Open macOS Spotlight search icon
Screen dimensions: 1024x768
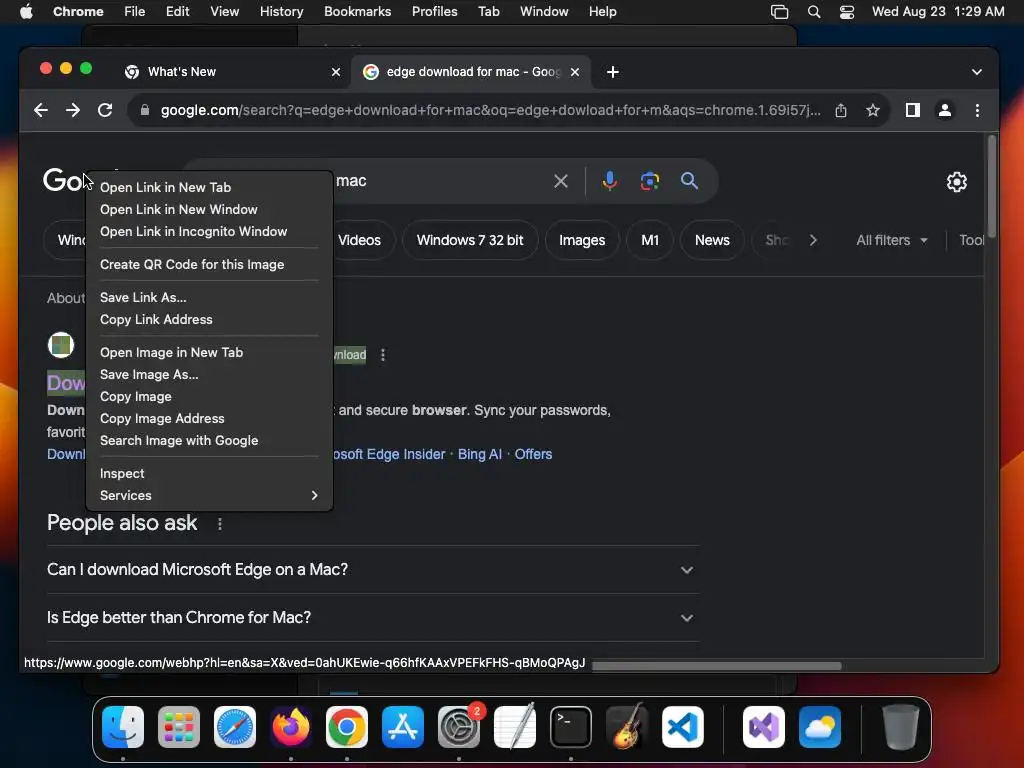click(814, 12)
